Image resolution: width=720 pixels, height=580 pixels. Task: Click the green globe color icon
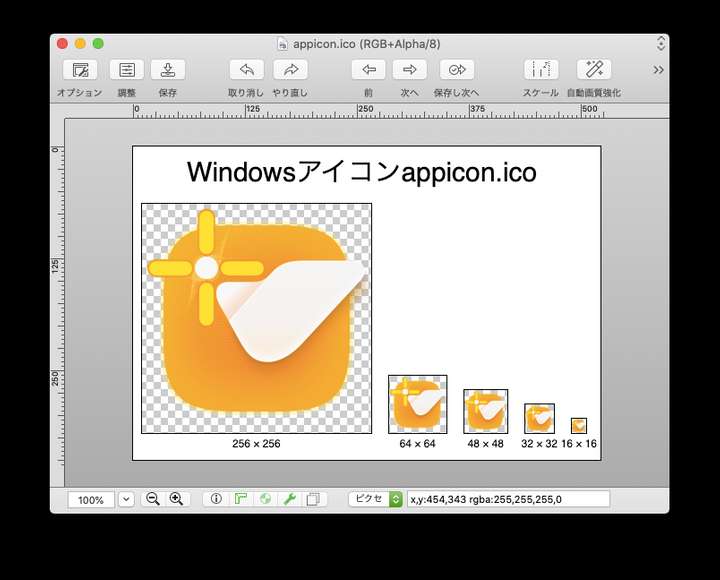pyautogui.click(x=265, y=499)
